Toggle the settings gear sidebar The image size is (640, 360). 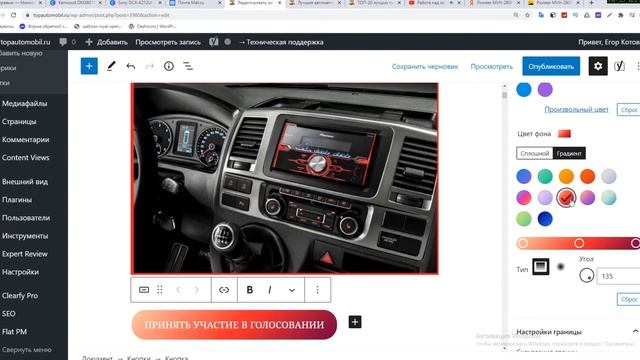pyautogui.click(x=598, y=66)
